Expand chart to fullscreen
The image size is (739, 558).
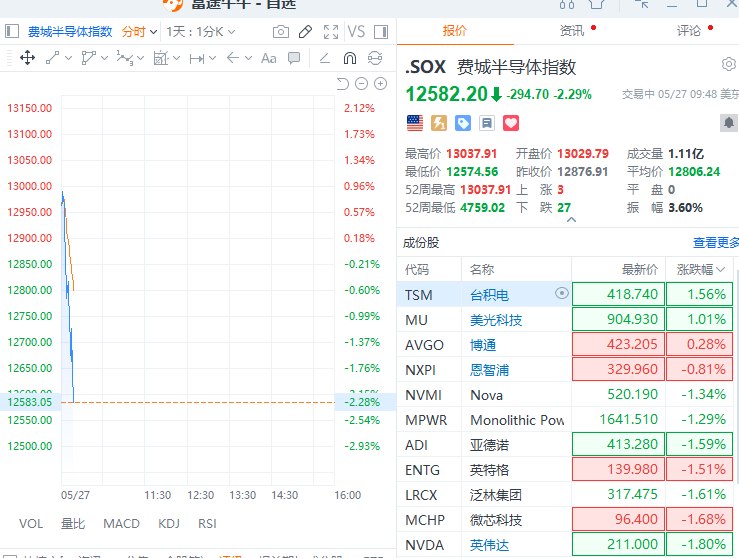[x=331, y=32]
